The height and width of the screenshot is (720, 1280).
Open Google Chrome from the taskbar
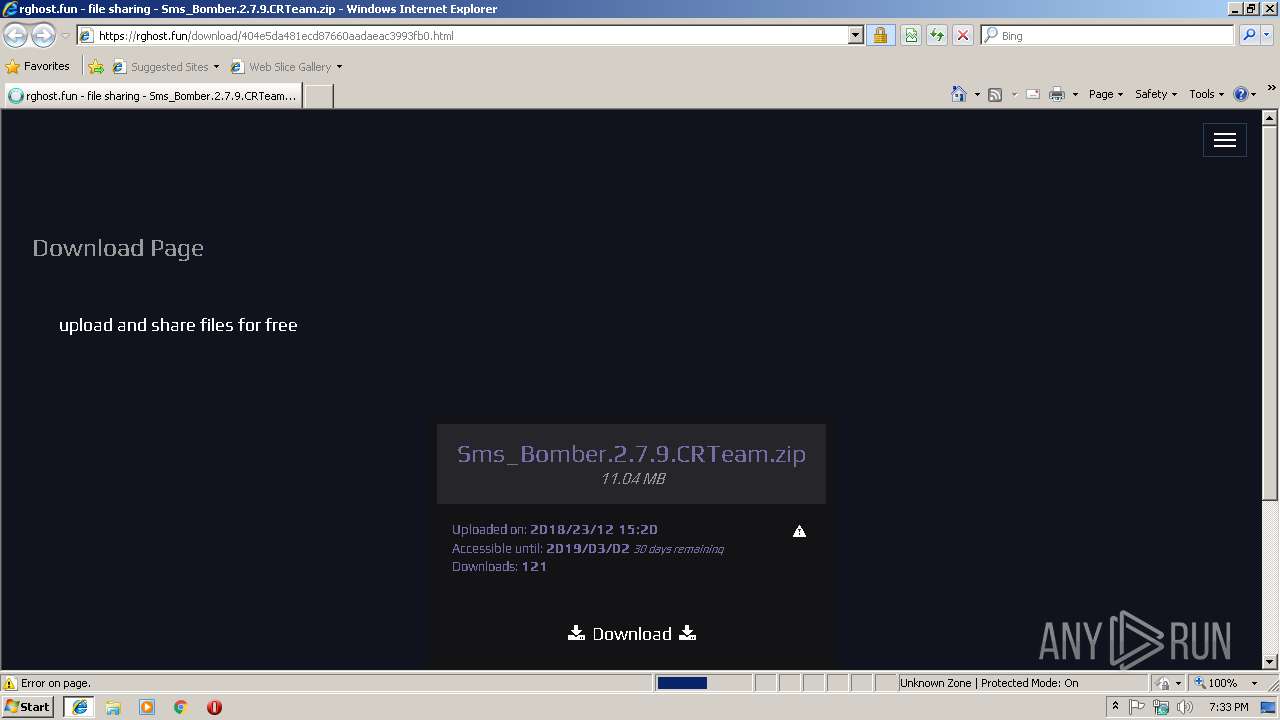pos(181,707)
